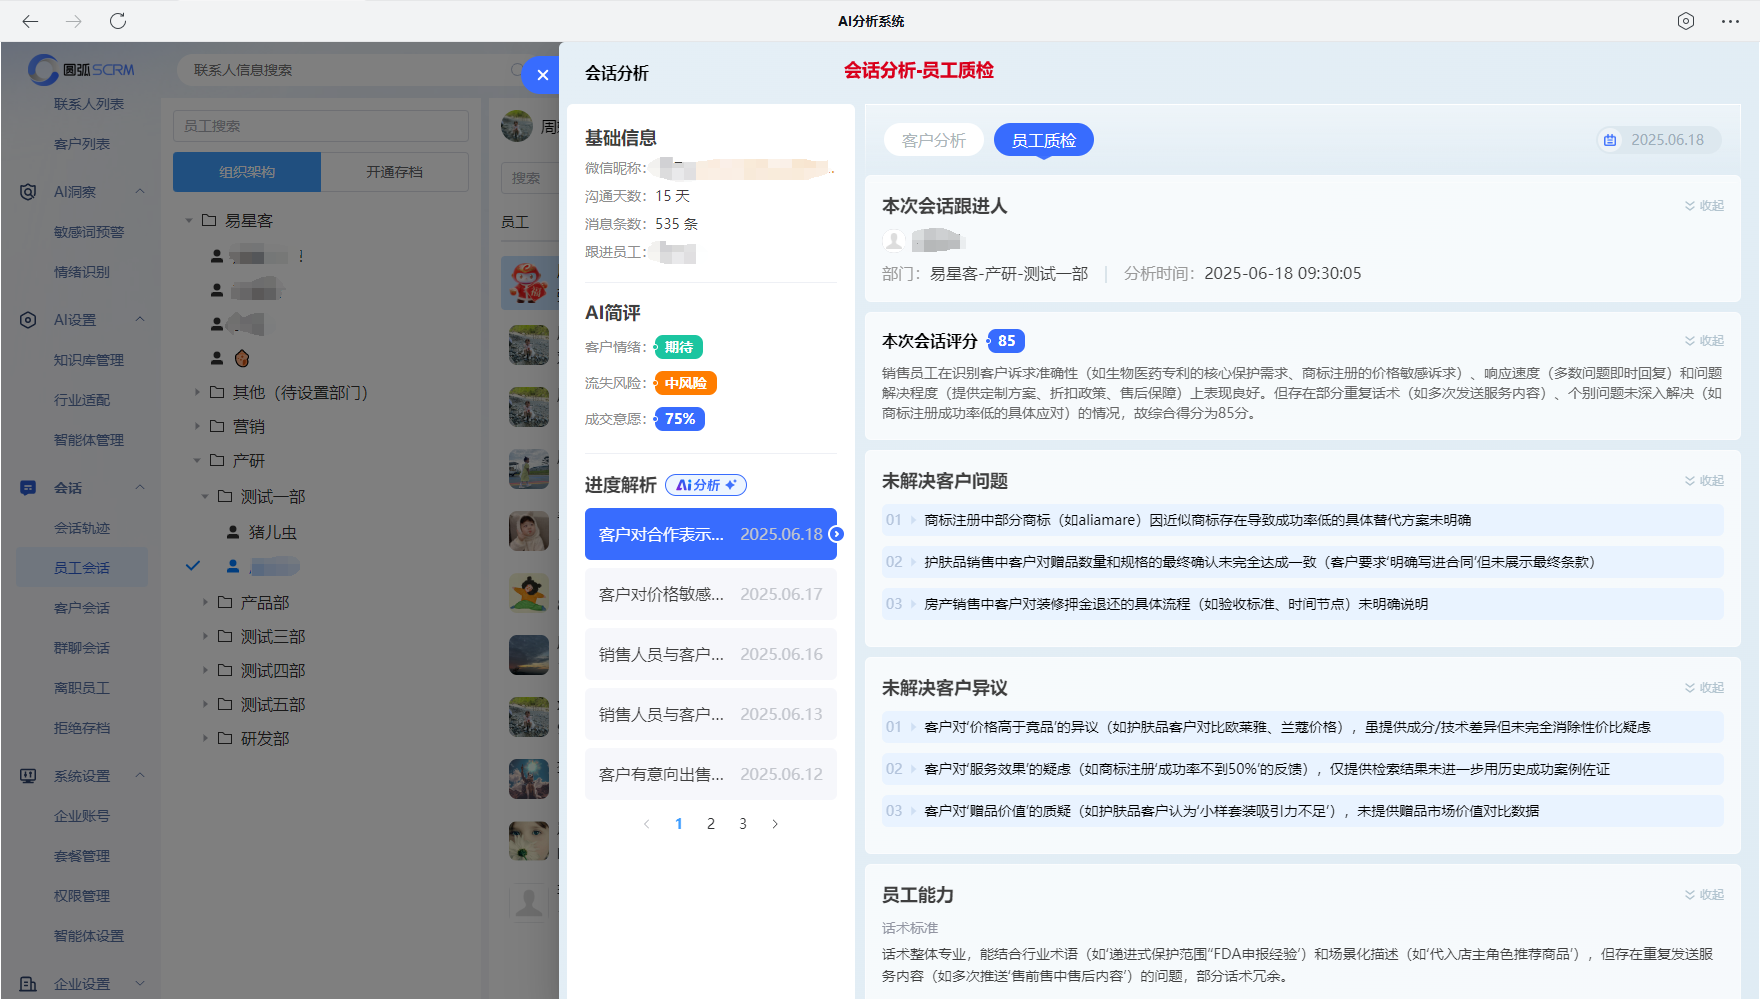Click the 系统设置 monitor icon
This screenshot has height=999, width=1760.
pyautogui.click(x=28, y=776)
